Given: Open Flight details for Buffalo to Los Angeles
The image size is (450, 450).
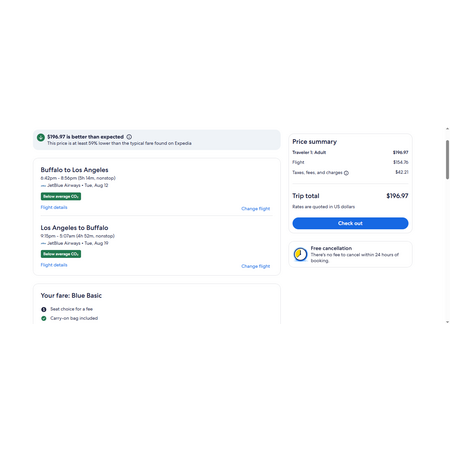Looking at the screenshot, I should (54, 207).
